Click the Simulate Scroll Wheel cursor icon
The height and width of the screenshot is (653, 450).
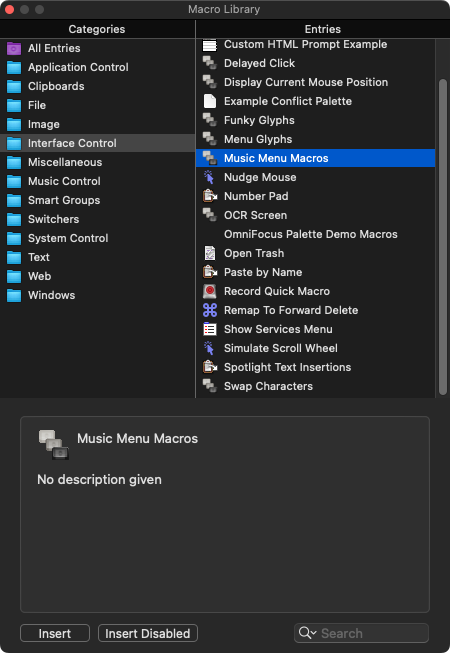click(x=209, y=348)
